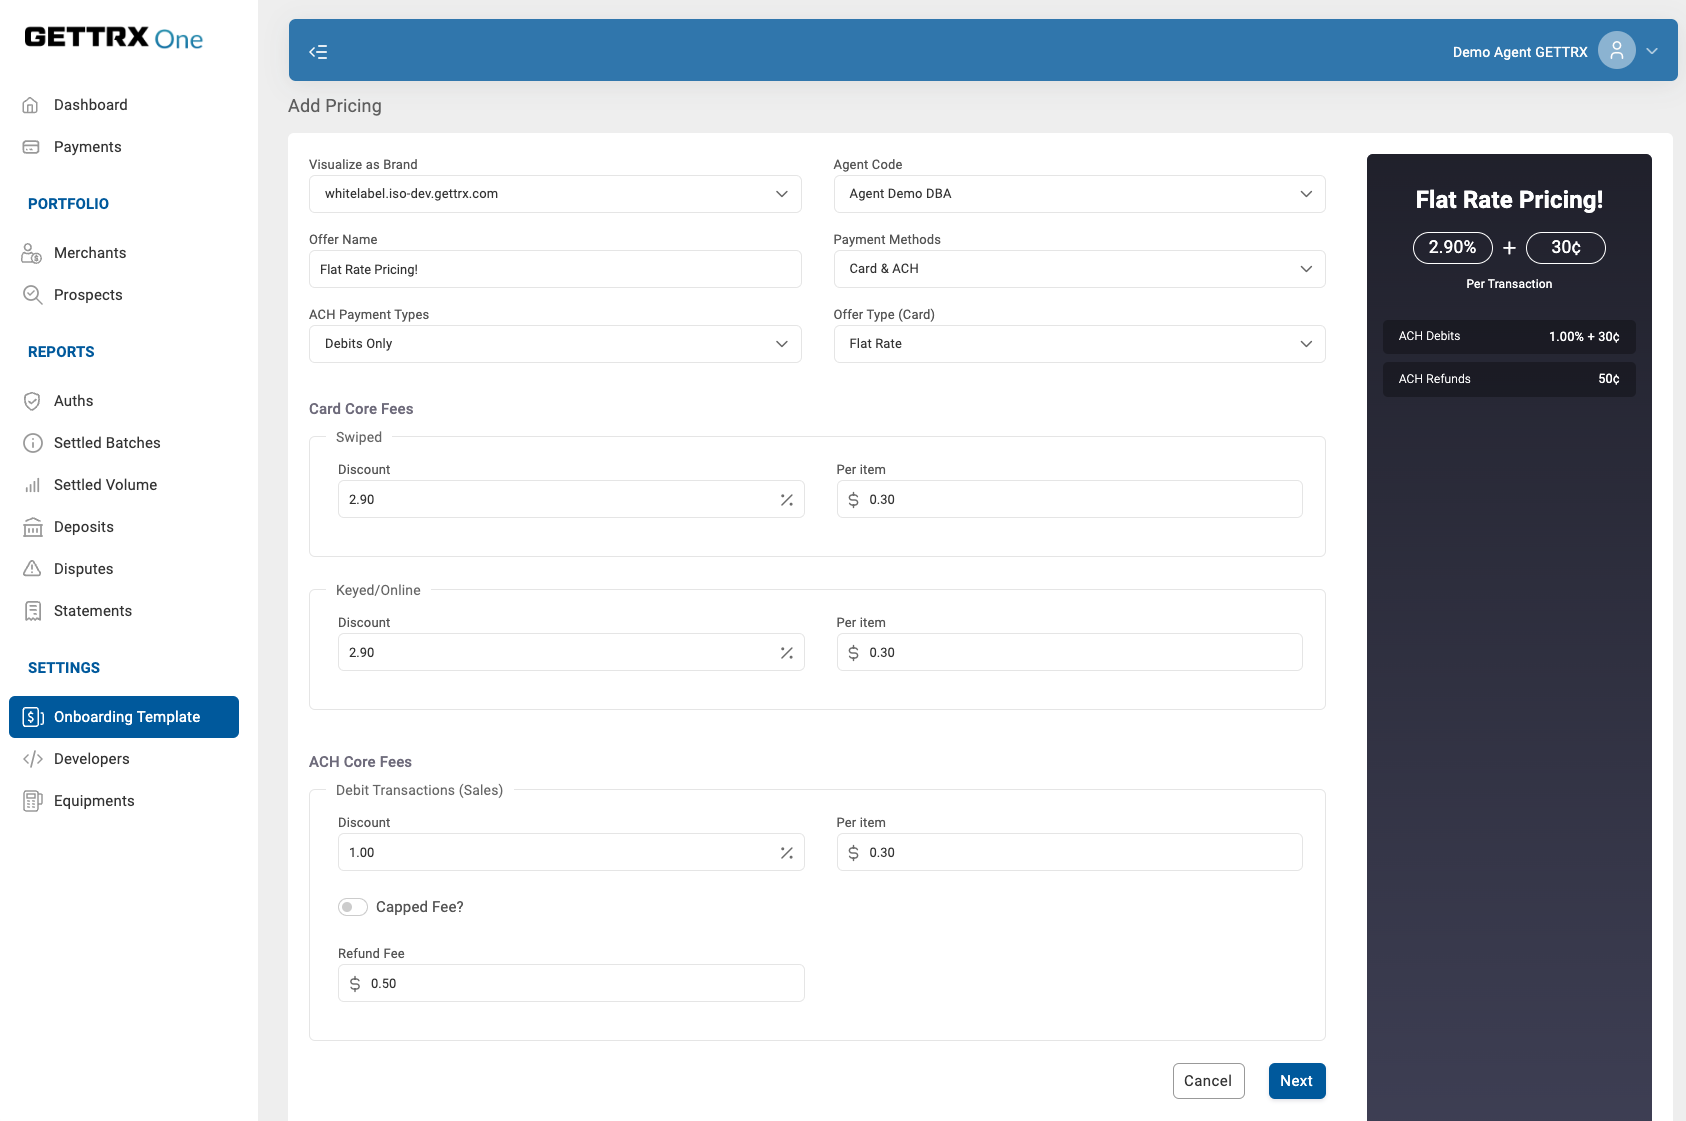Click the ACH Debit Discount field
Image resolution: width=1686 pixels, height=1121 pixels.
[571, 852]
